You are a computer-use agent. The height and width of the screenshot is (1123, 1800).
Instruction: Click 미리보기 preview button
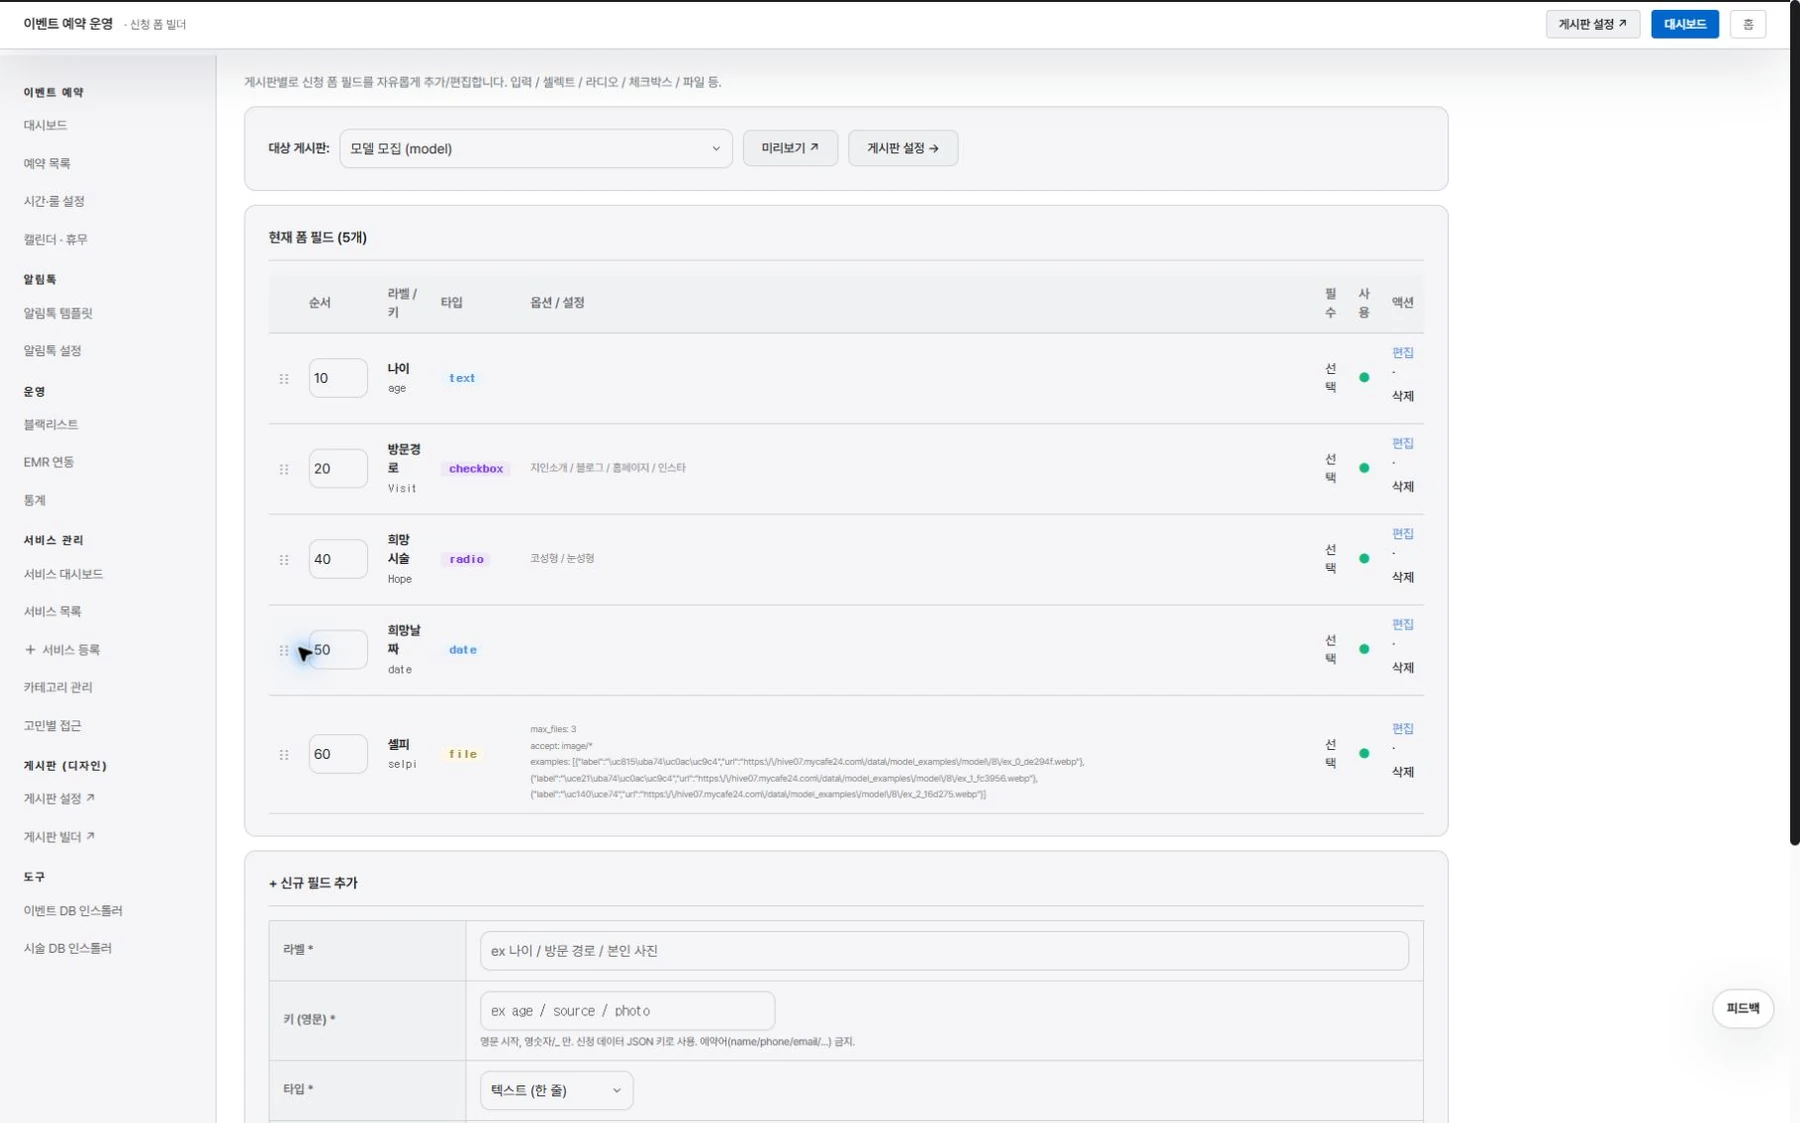[790, 148]
